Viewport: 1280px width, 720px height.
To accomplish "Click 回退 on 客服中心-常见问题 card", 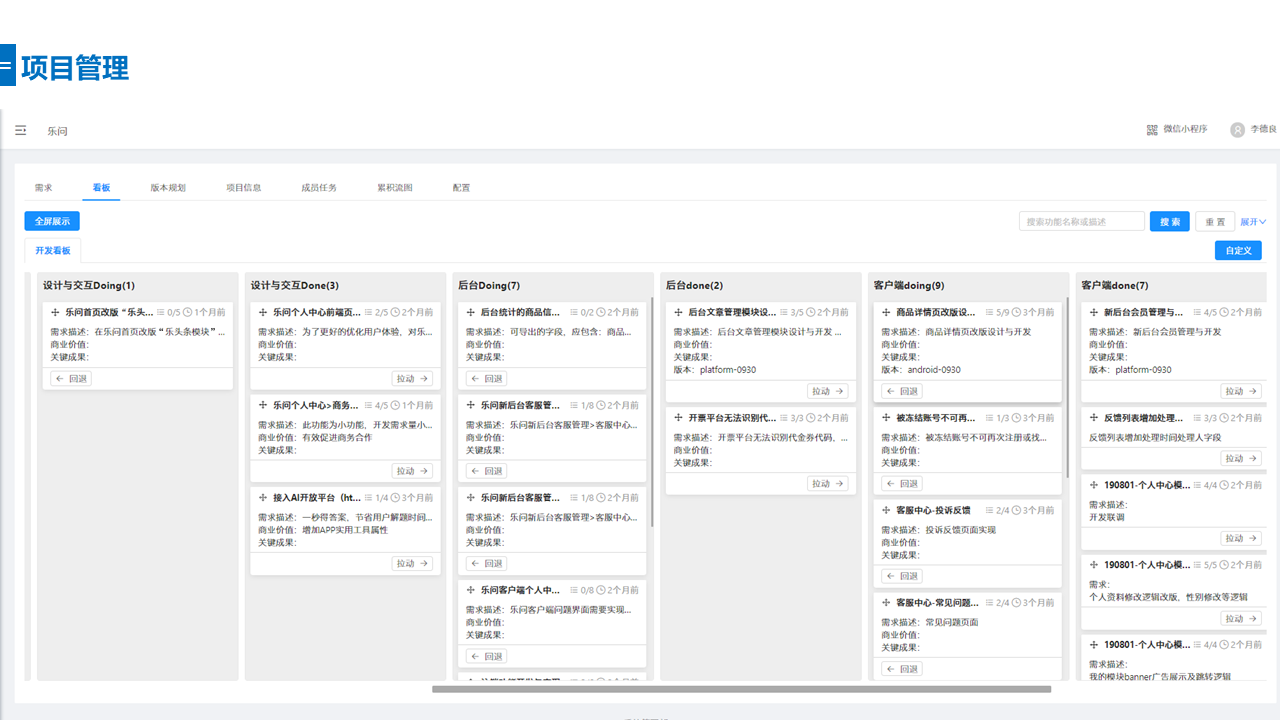I will pyautogui.click(x=901, y=668).
